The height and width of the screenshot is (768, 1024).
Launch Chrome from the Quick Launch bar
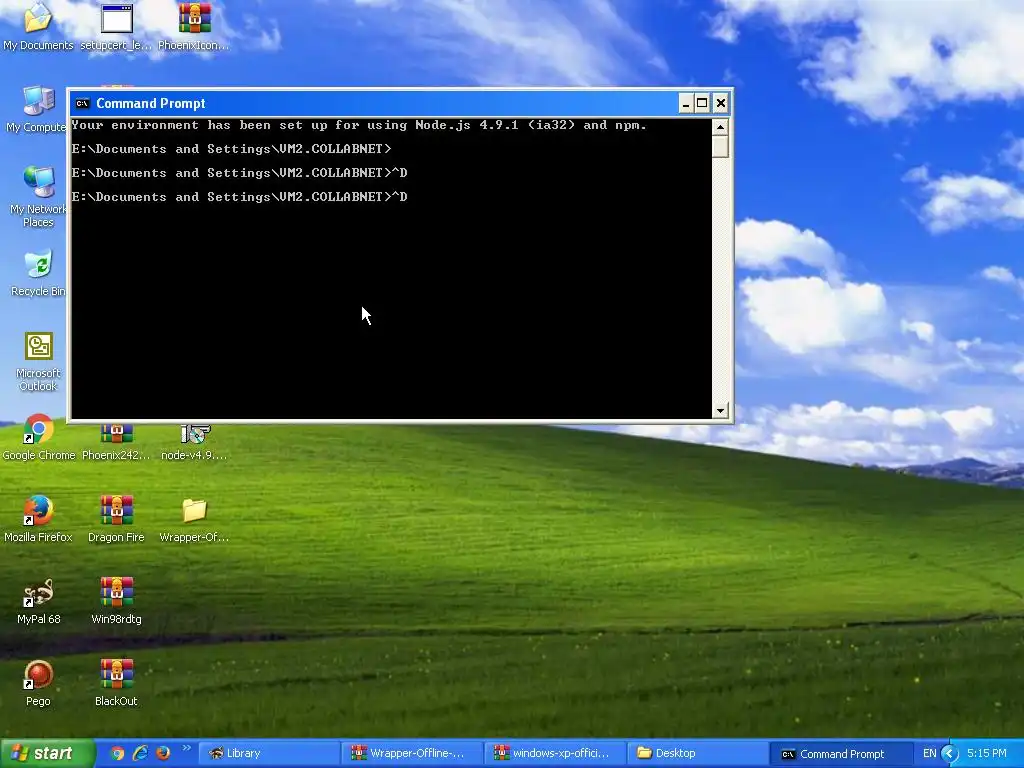tap(117, 753)
